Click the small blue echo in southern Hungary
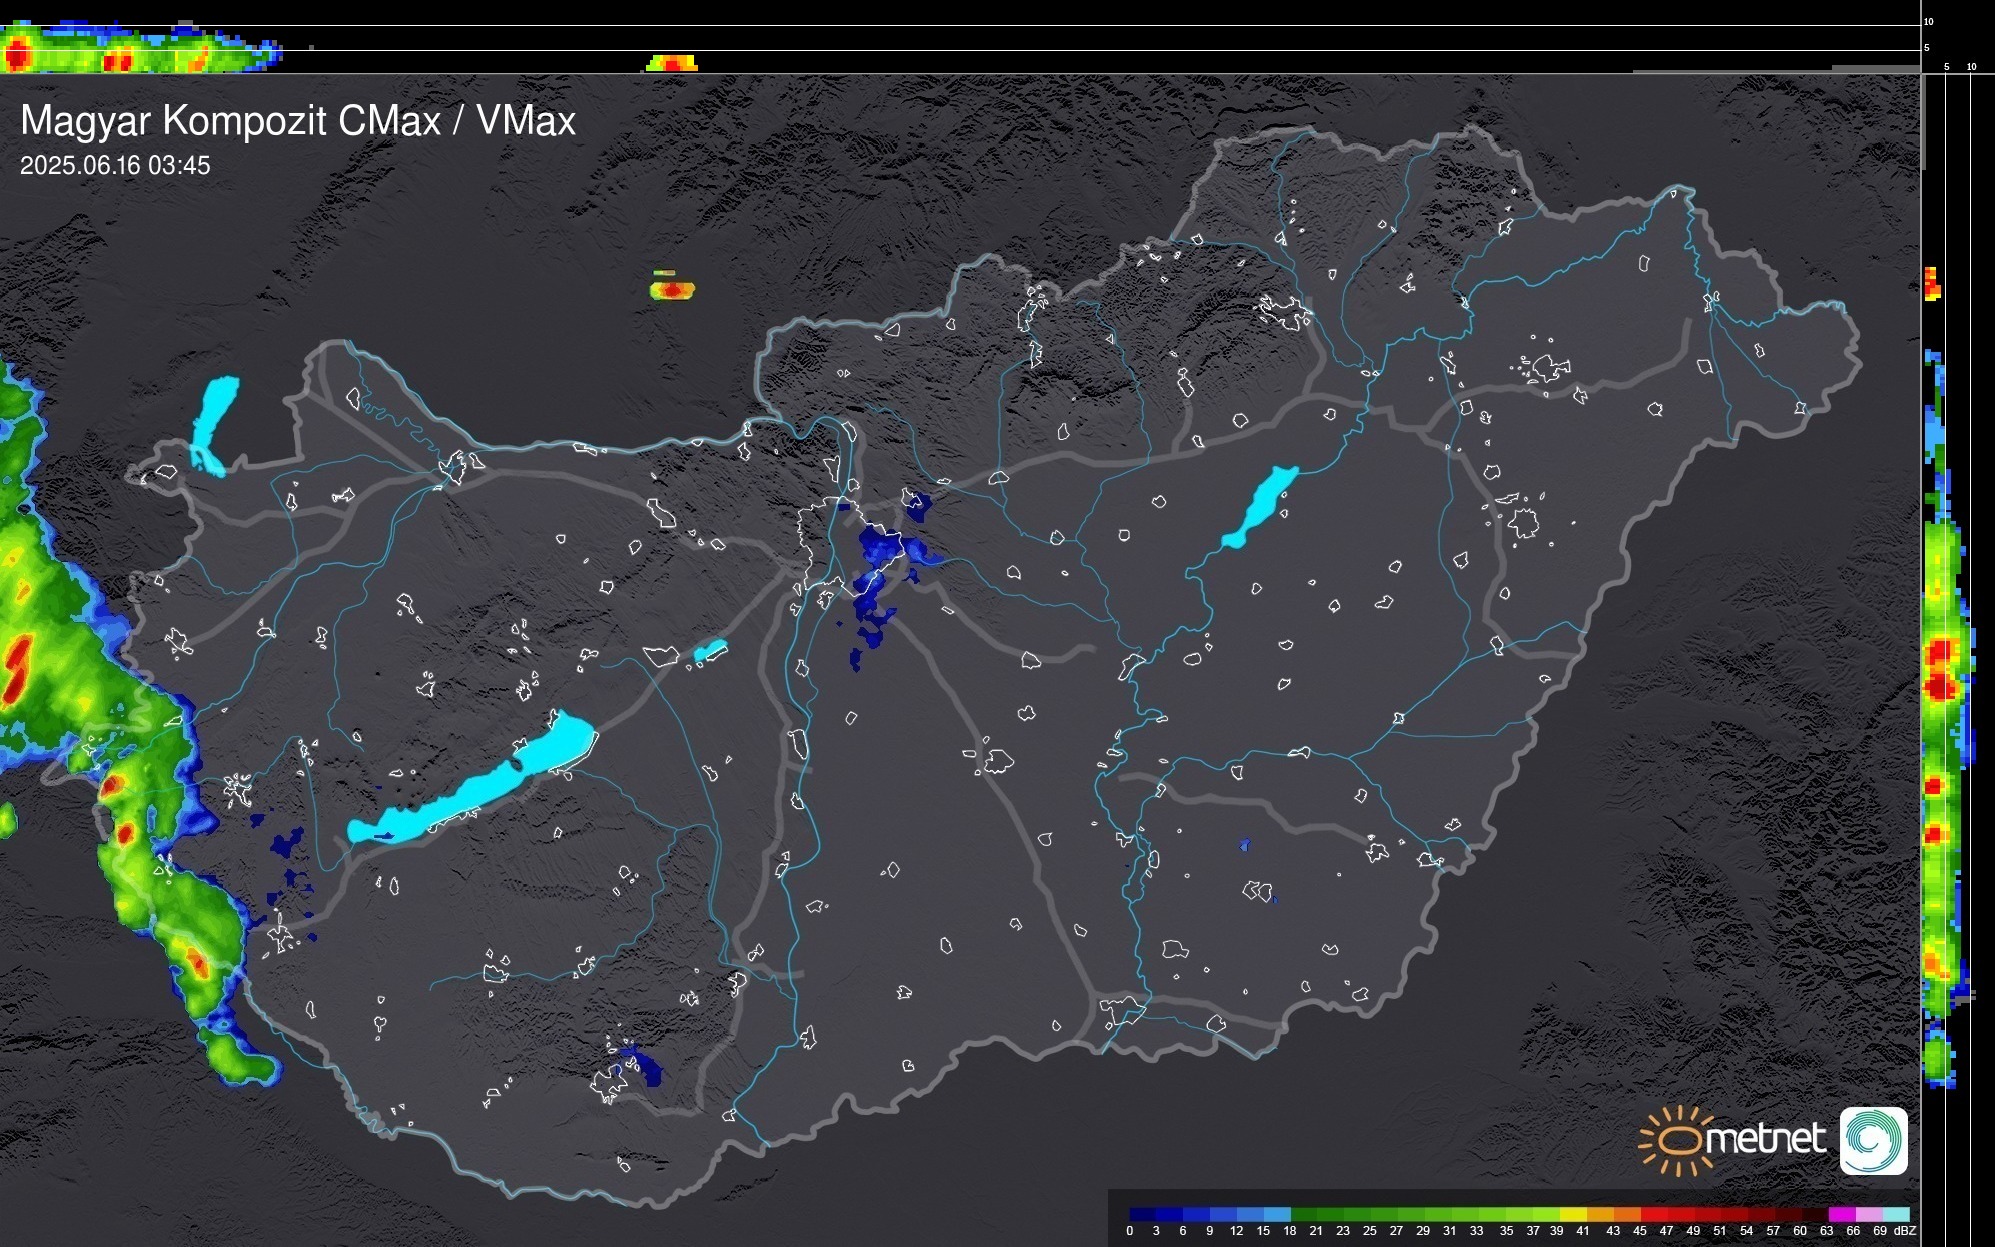The image size is (1995, 1247). click(x=646, y=1067)
